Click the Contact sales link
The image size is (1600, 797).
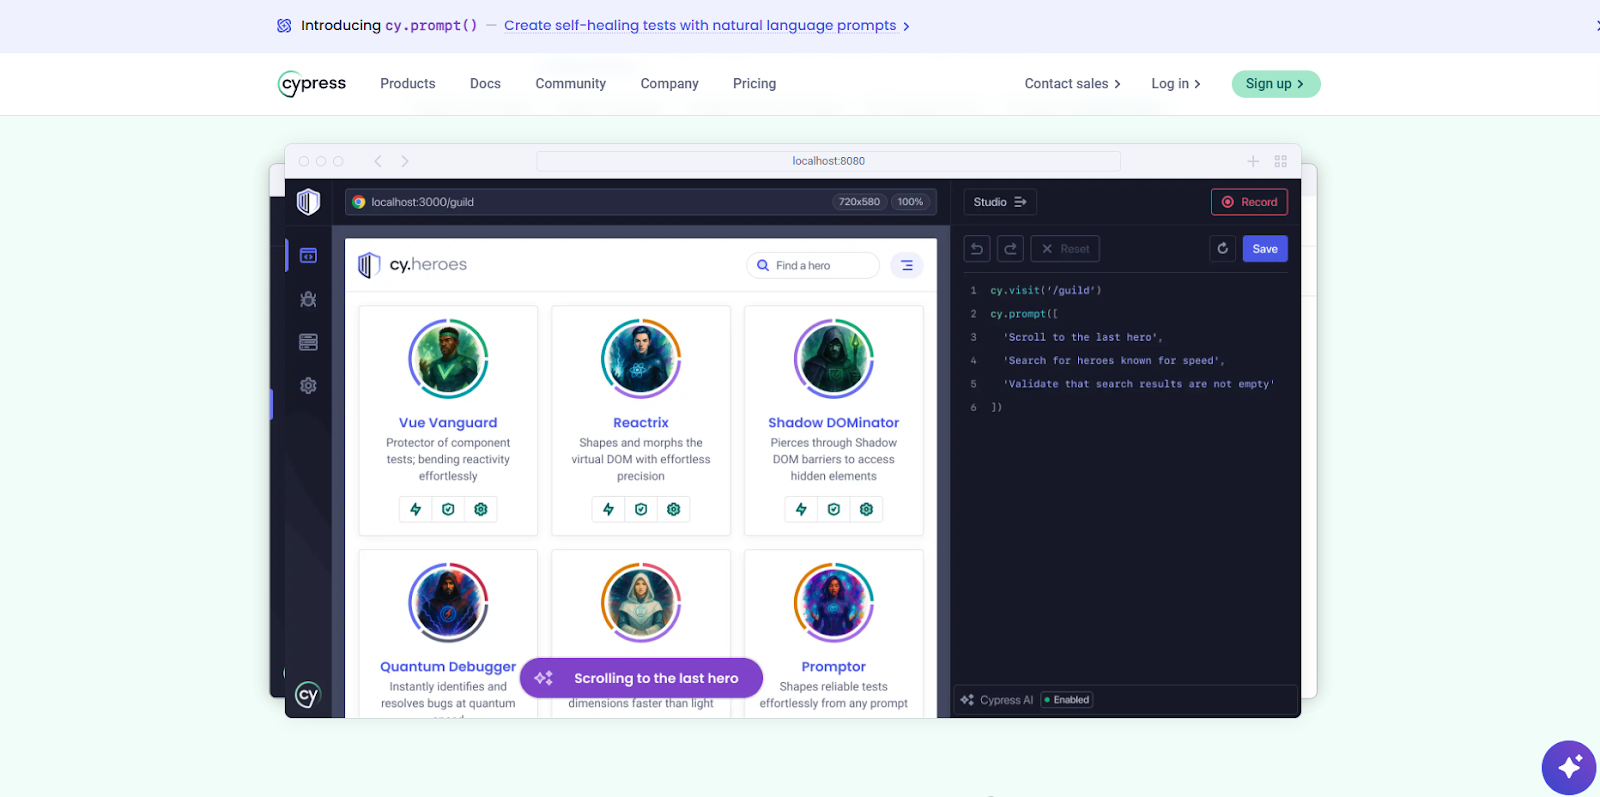point(1072,84)
